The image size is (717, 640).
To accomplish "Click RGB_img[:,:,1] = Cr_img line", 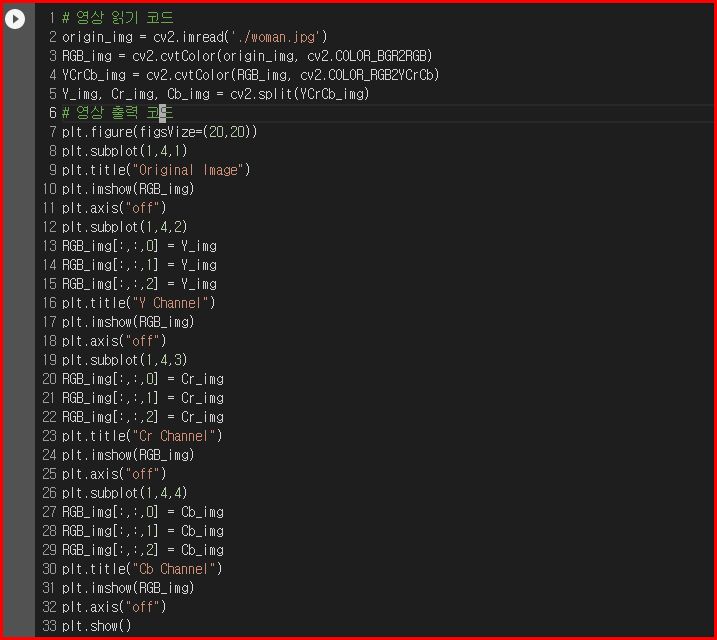I will [x=143, y=398].
